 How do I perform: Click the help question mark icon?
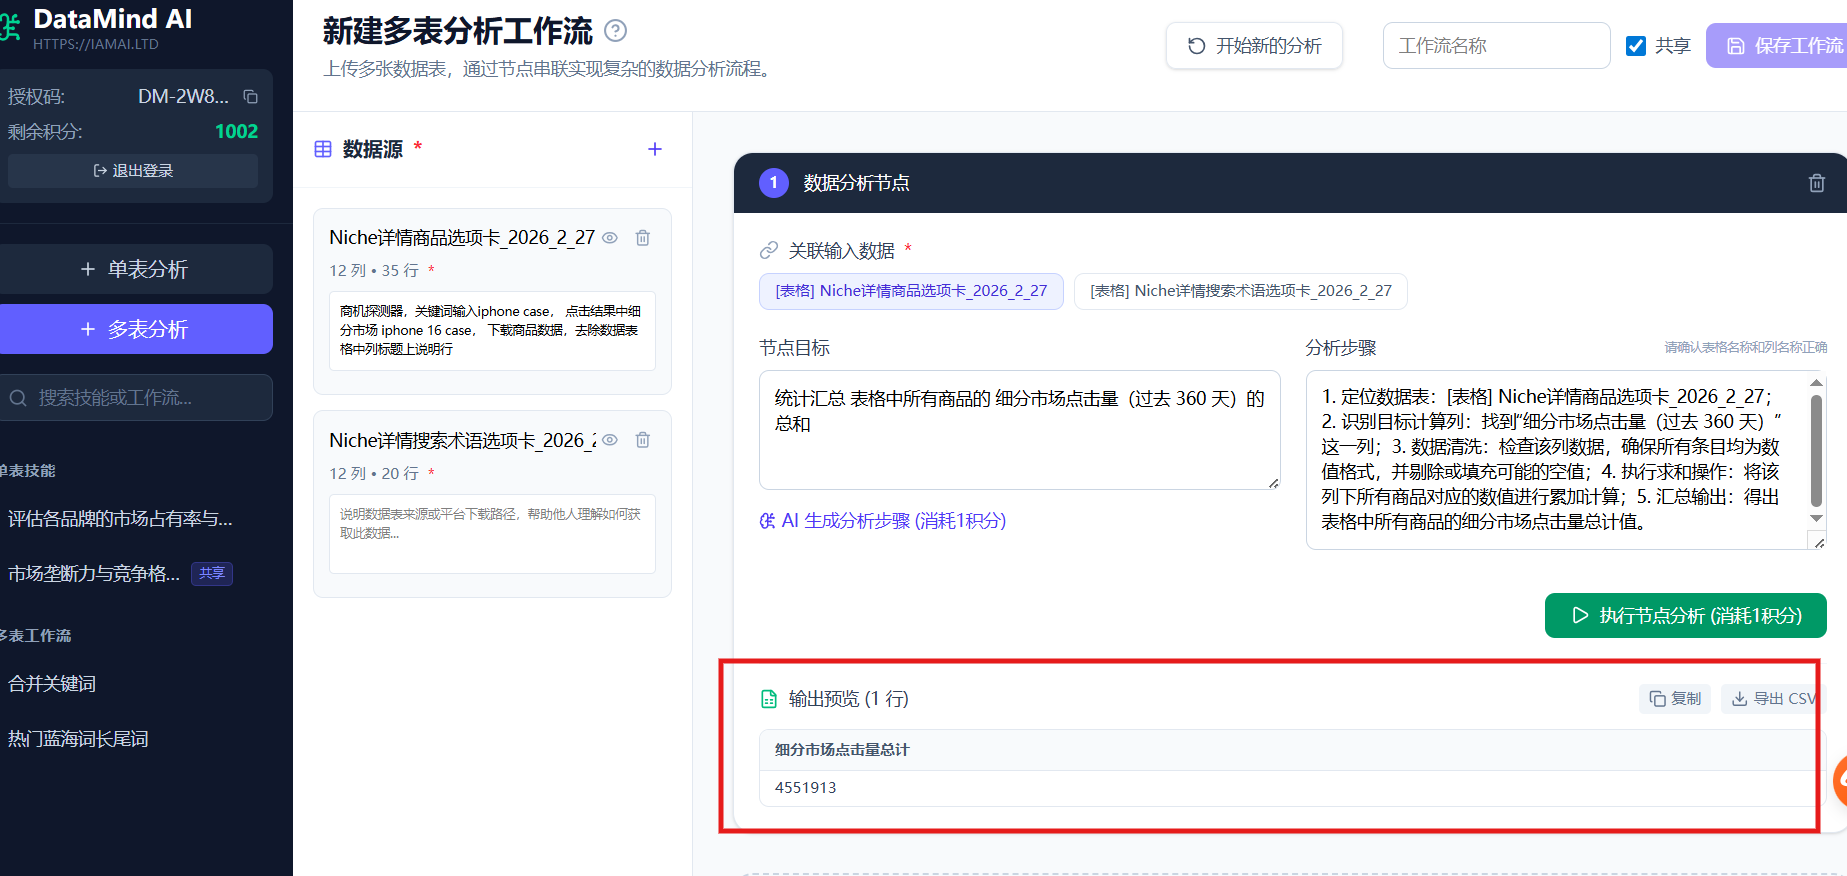[616, 31]
